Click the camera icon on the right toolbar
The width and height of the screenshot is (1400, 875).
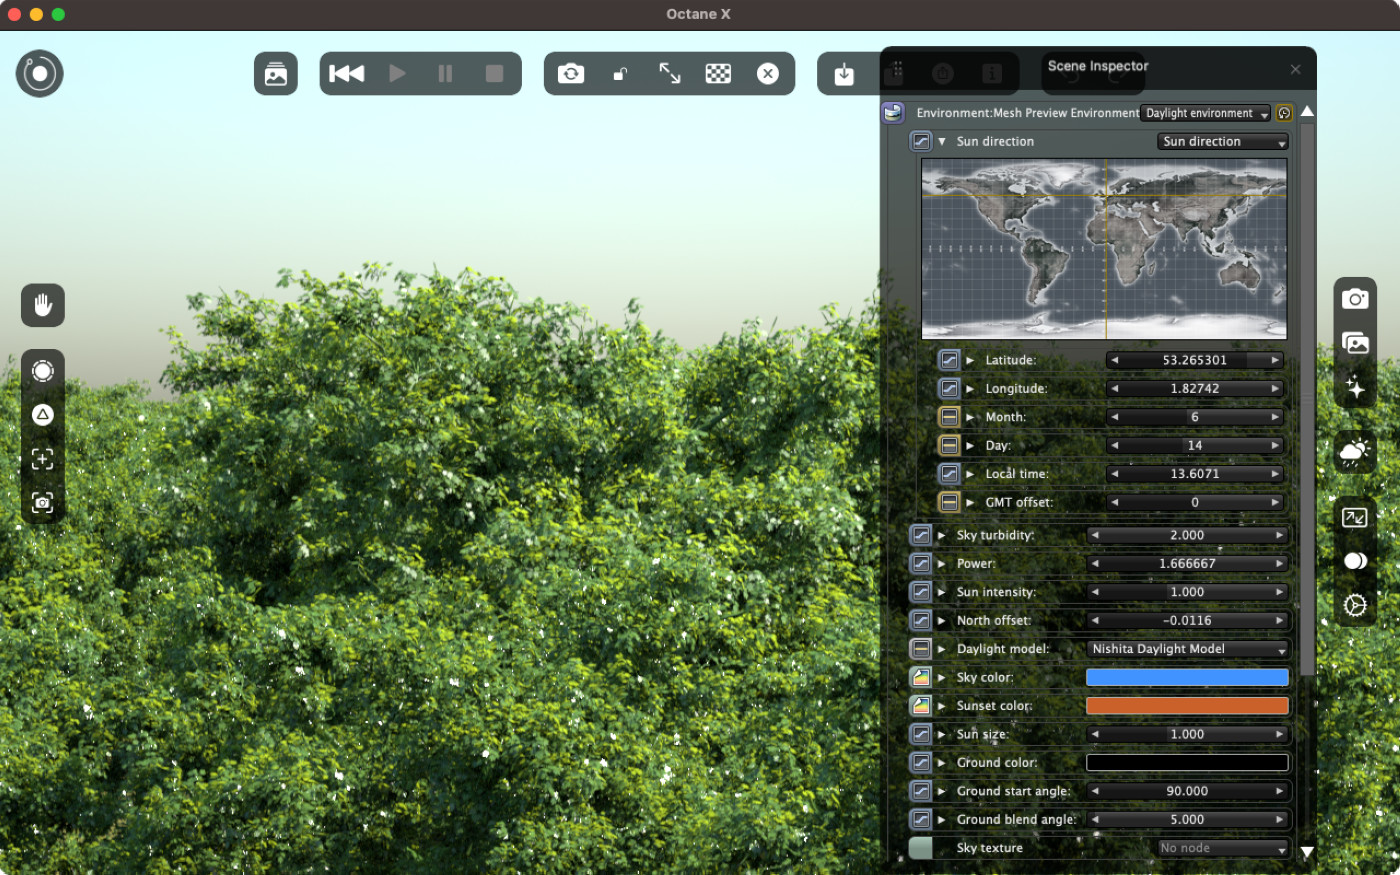click(1355, 299)
